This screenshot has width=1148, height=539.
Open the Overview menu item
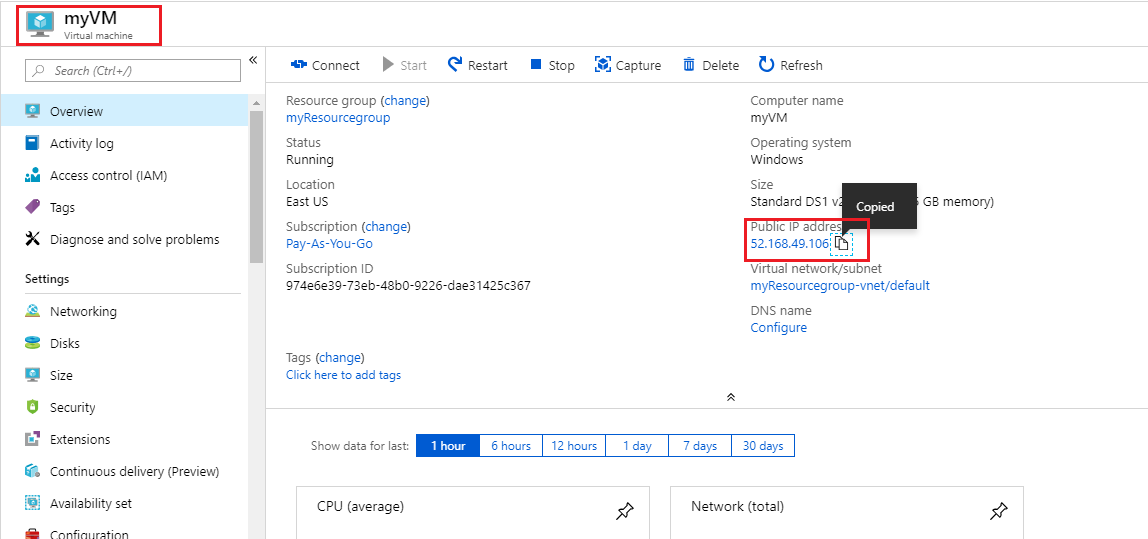point(124,111)
